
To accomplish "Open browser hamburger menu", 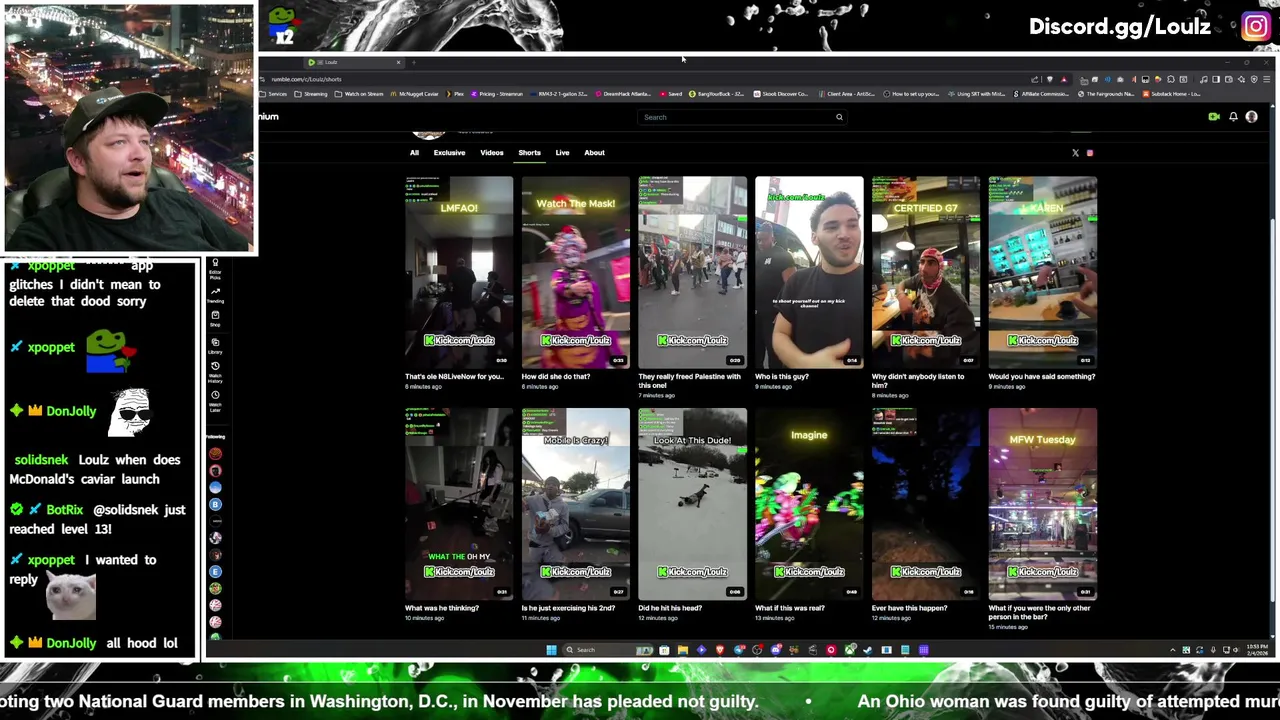I will [1267, 79].
